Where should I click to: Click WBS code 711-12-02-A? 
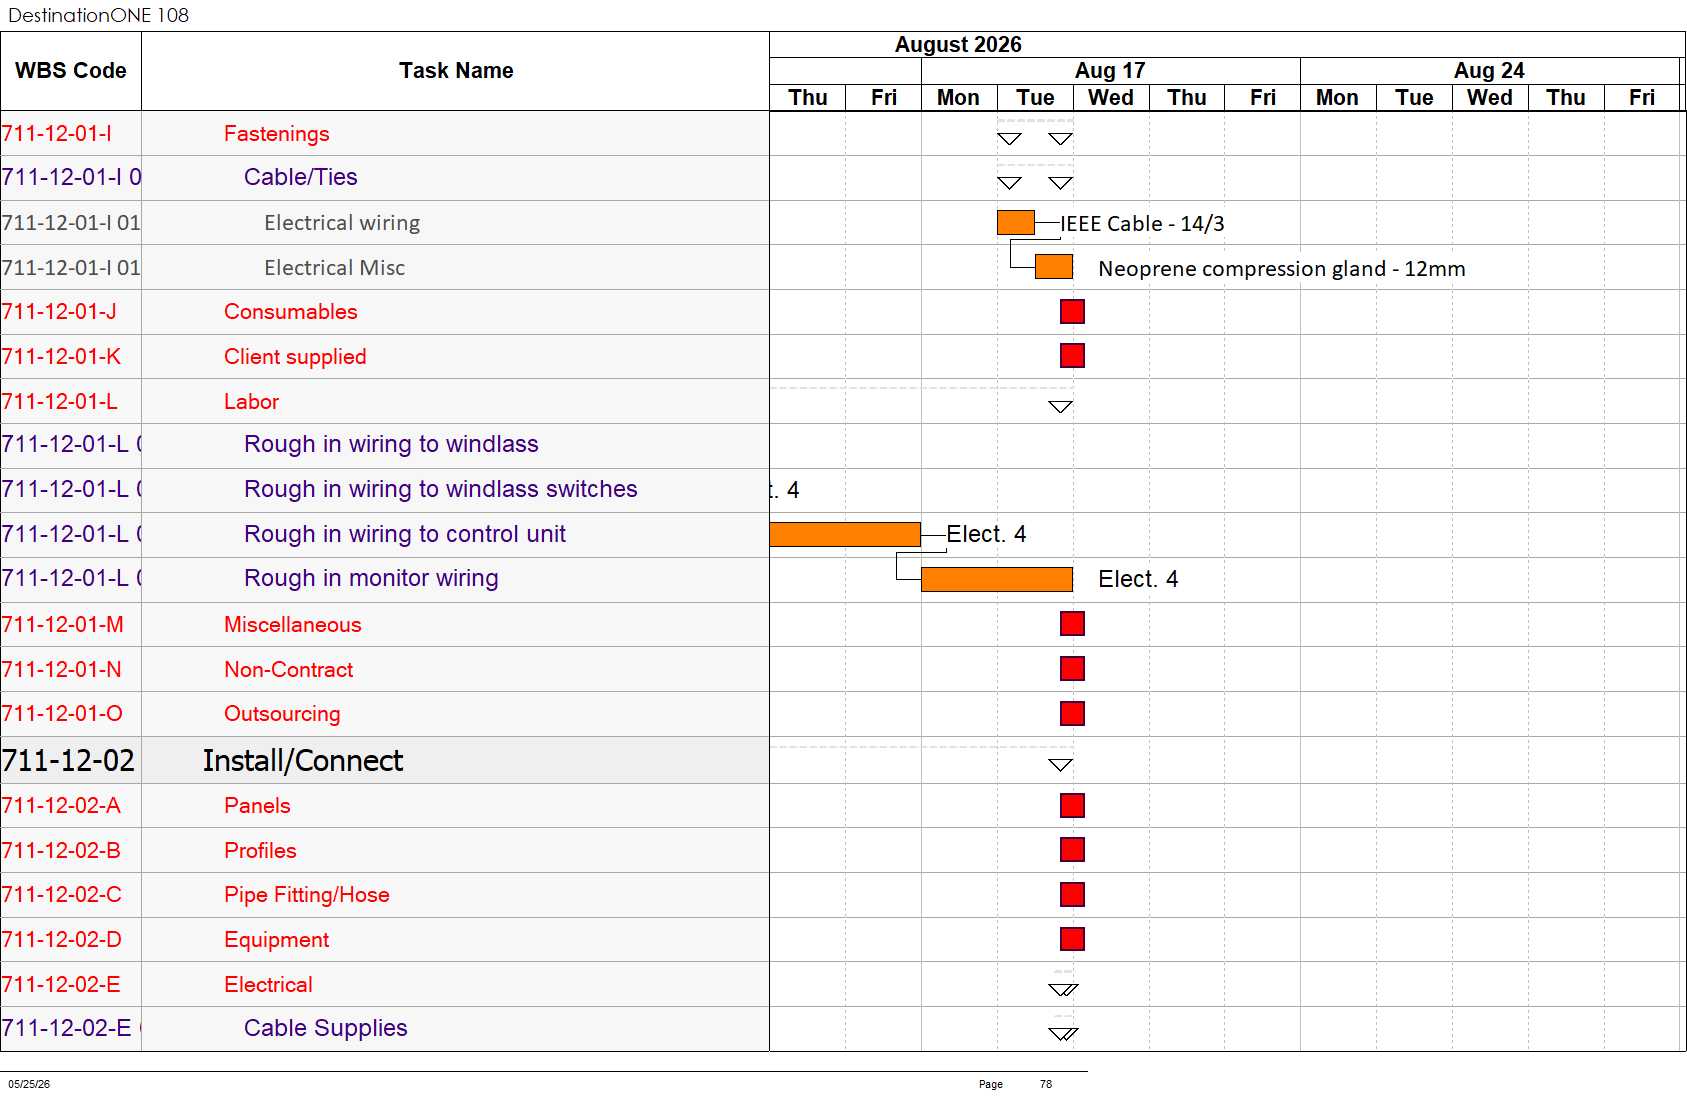[61, 806]
